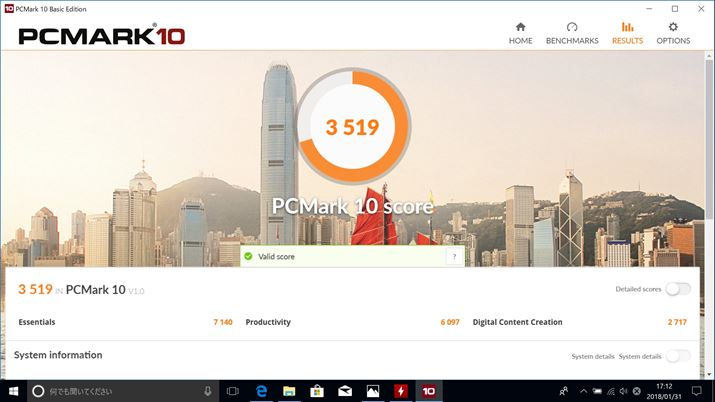Click the Digital Content Creation value 2 717
The width and height of the screenshot is (715, 402).
click(677, 322)
